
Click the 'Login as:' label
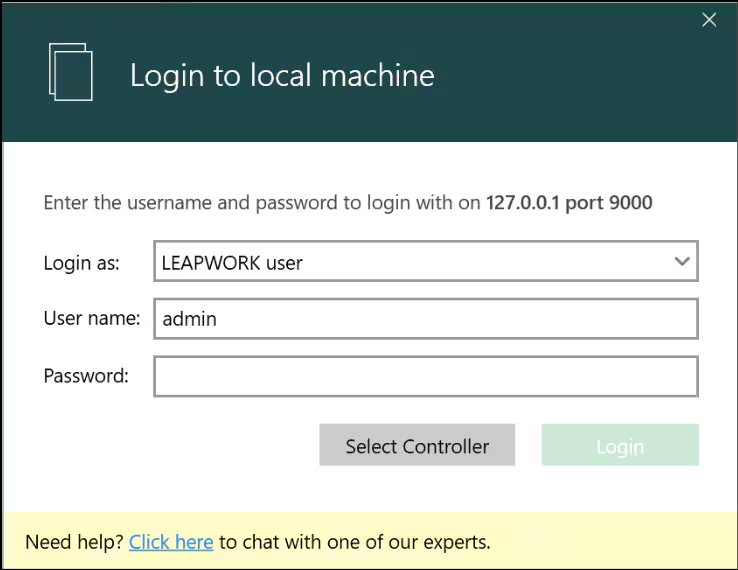click(81, 263)
